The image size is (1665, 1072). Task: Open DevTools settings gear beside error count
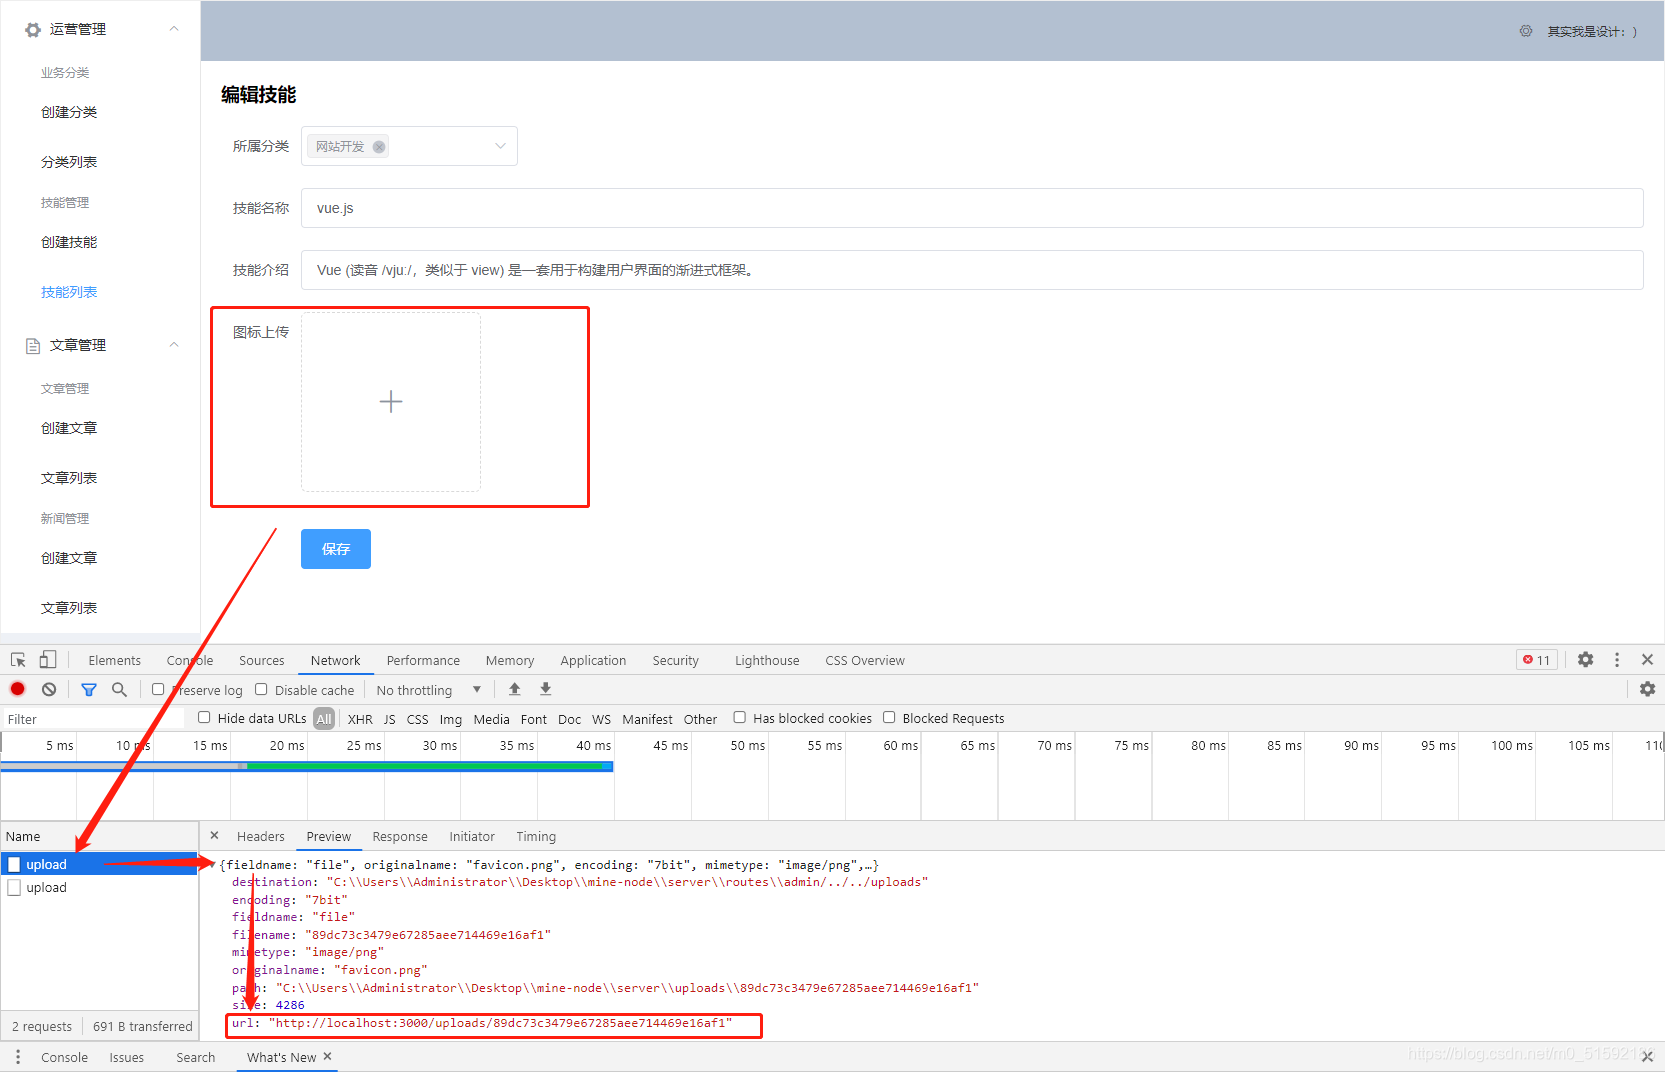pos(1586,660)
